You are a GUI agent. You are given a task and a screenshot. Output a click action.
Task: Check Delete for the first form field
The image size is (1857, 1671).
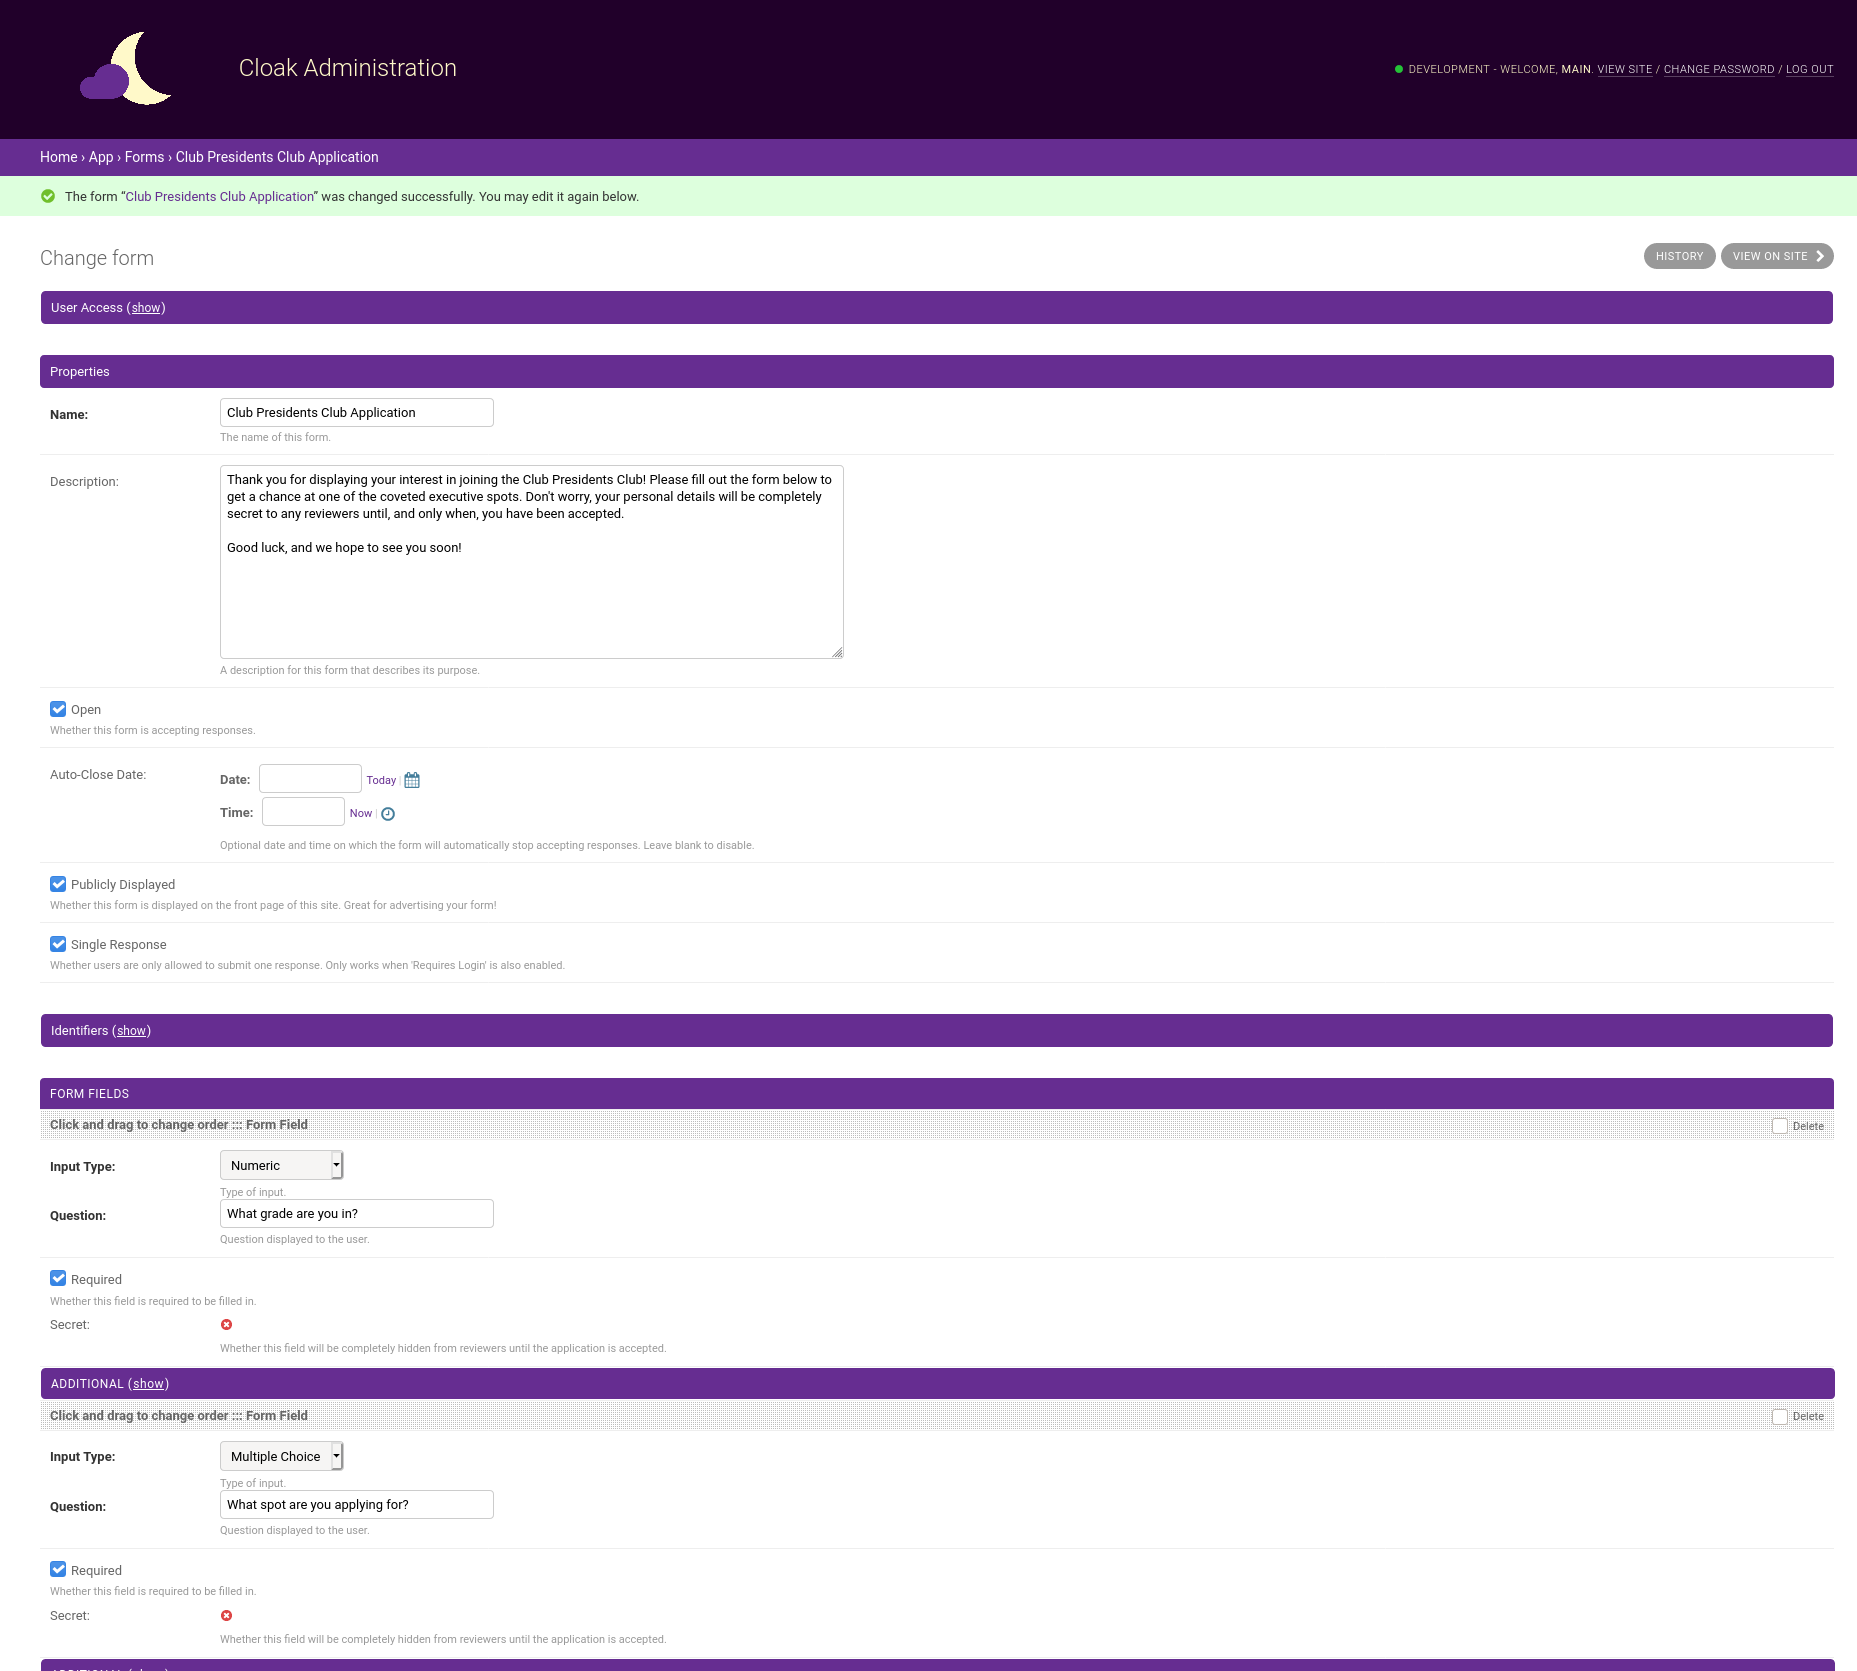1780,1126
